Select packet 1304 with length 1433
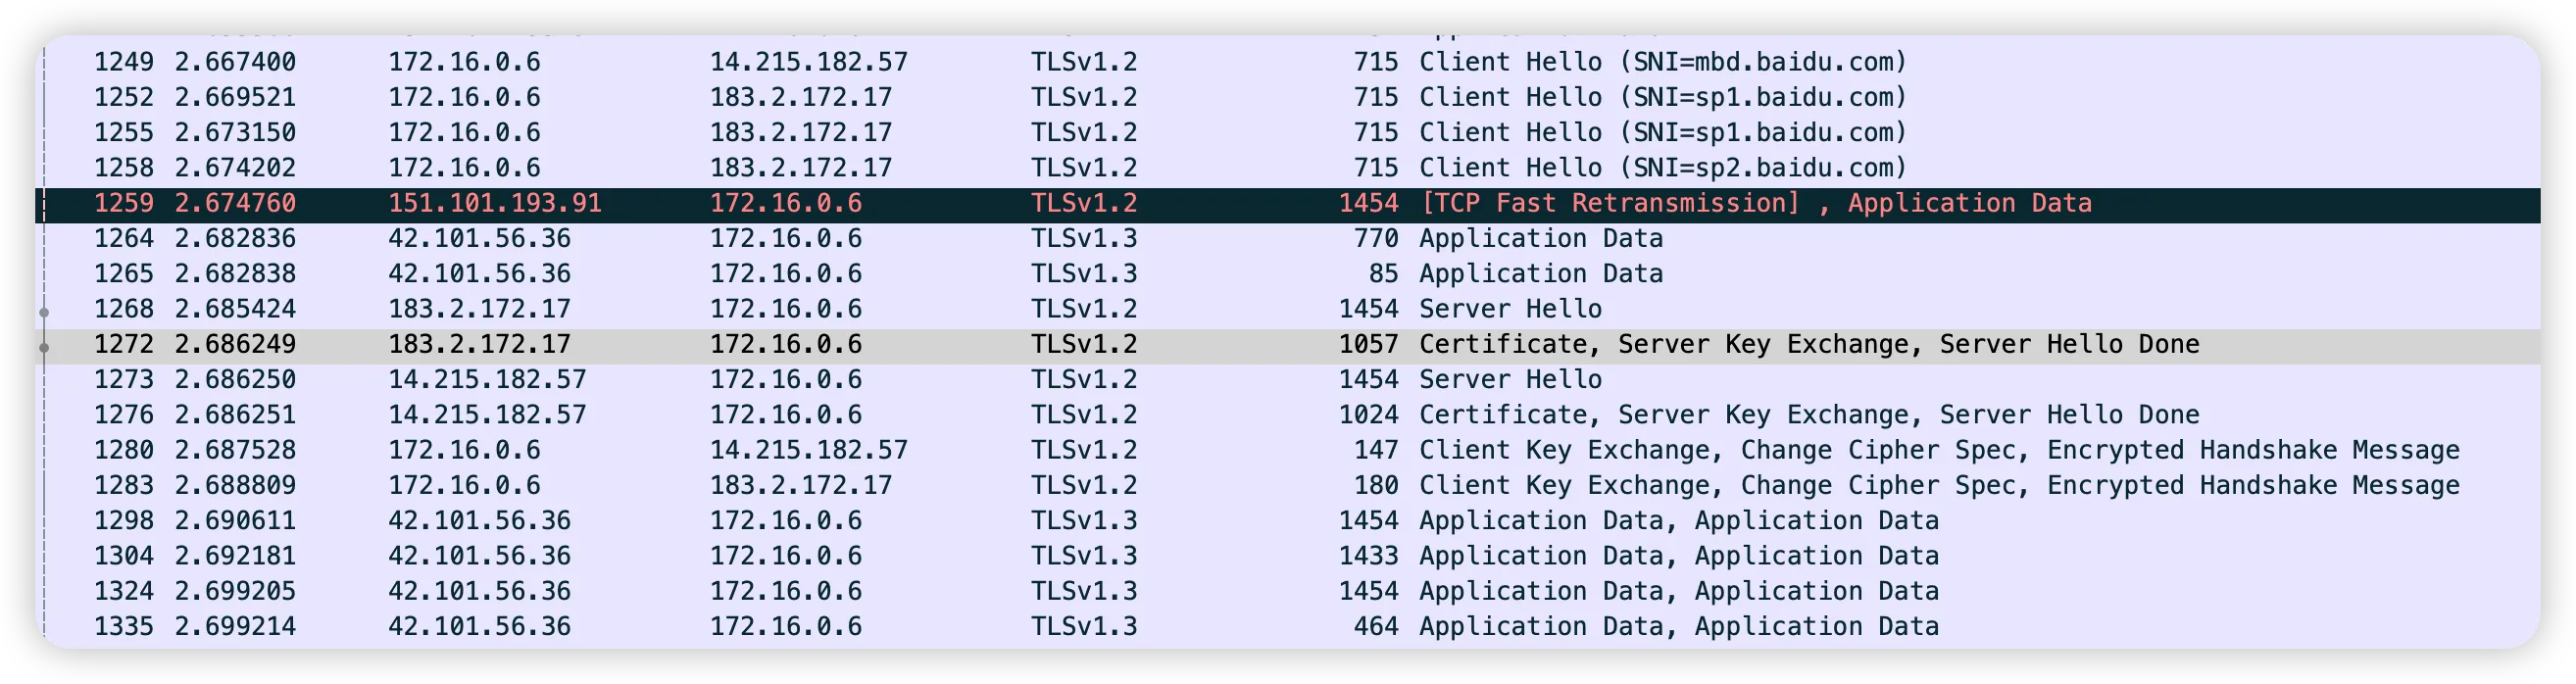Viewport: 2576px width, 684px height. [x=1368, y=556]
